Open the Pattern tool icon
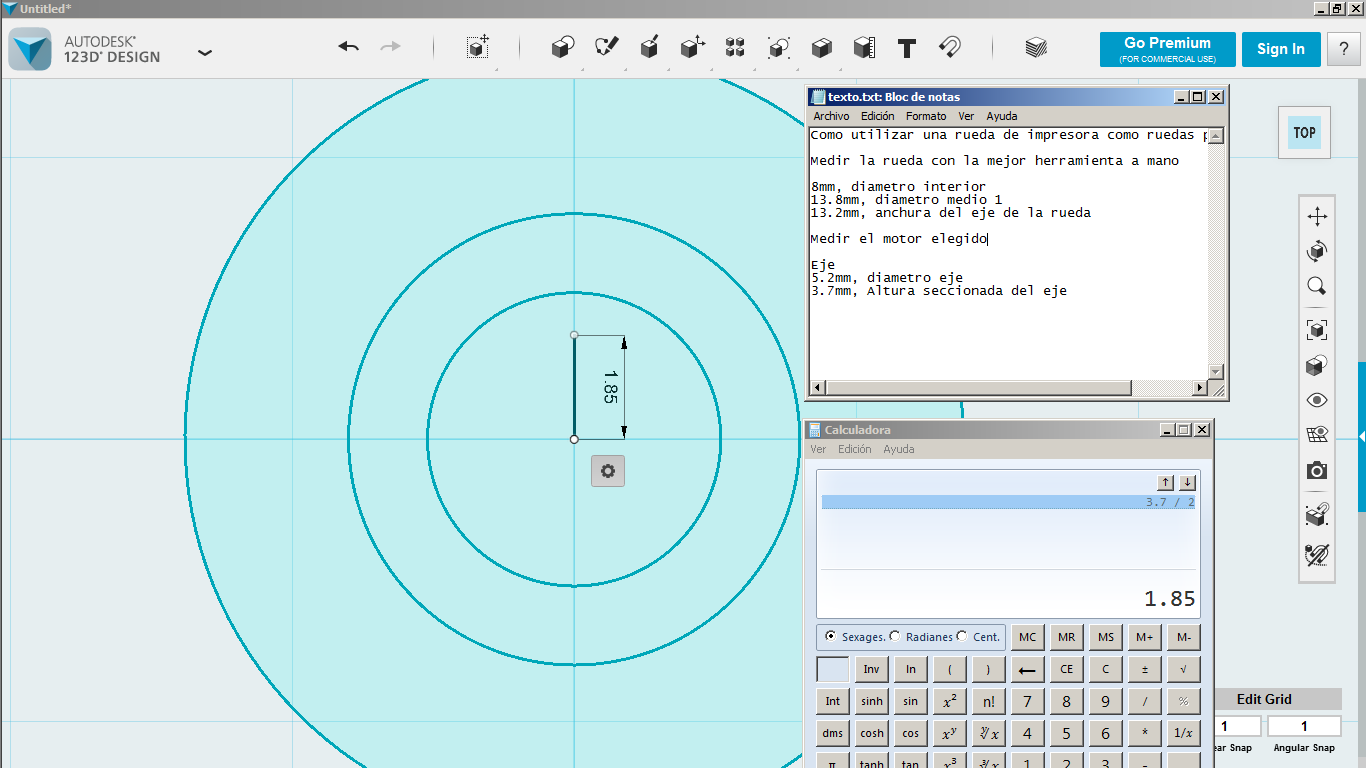 (x=735, y=47)
